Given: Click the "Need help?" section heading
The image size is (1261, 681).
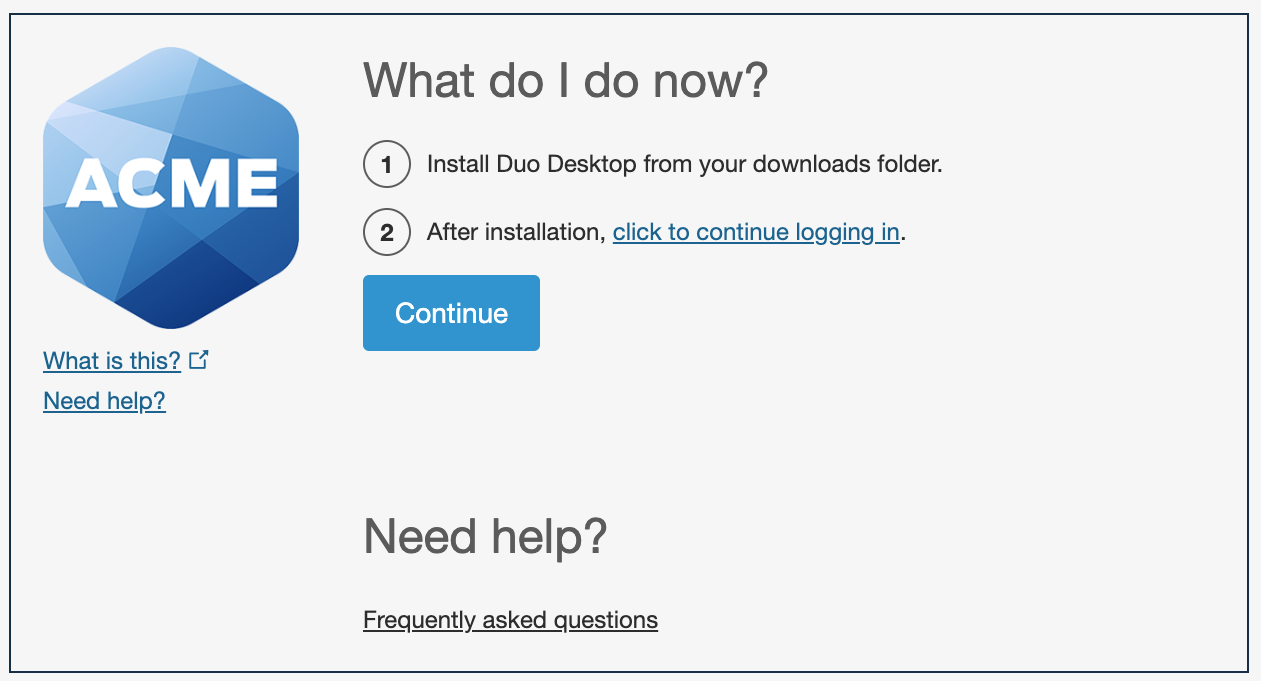Looking at the screenshot, I should (487, 537).
